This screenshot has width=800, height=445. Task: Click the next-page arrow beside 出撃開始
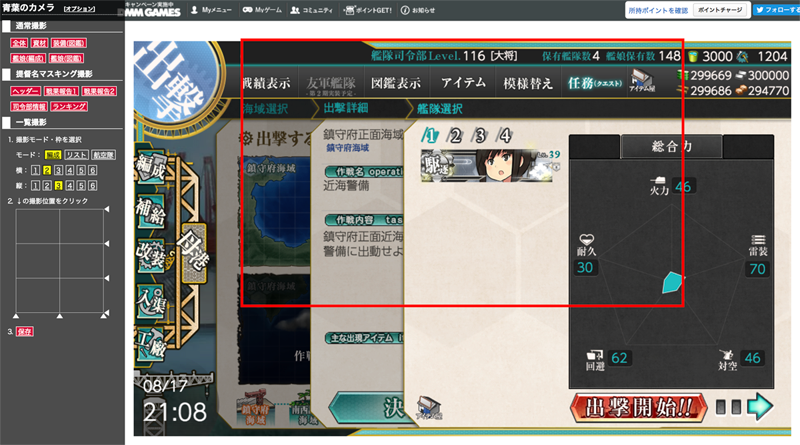tap(760, 407)
